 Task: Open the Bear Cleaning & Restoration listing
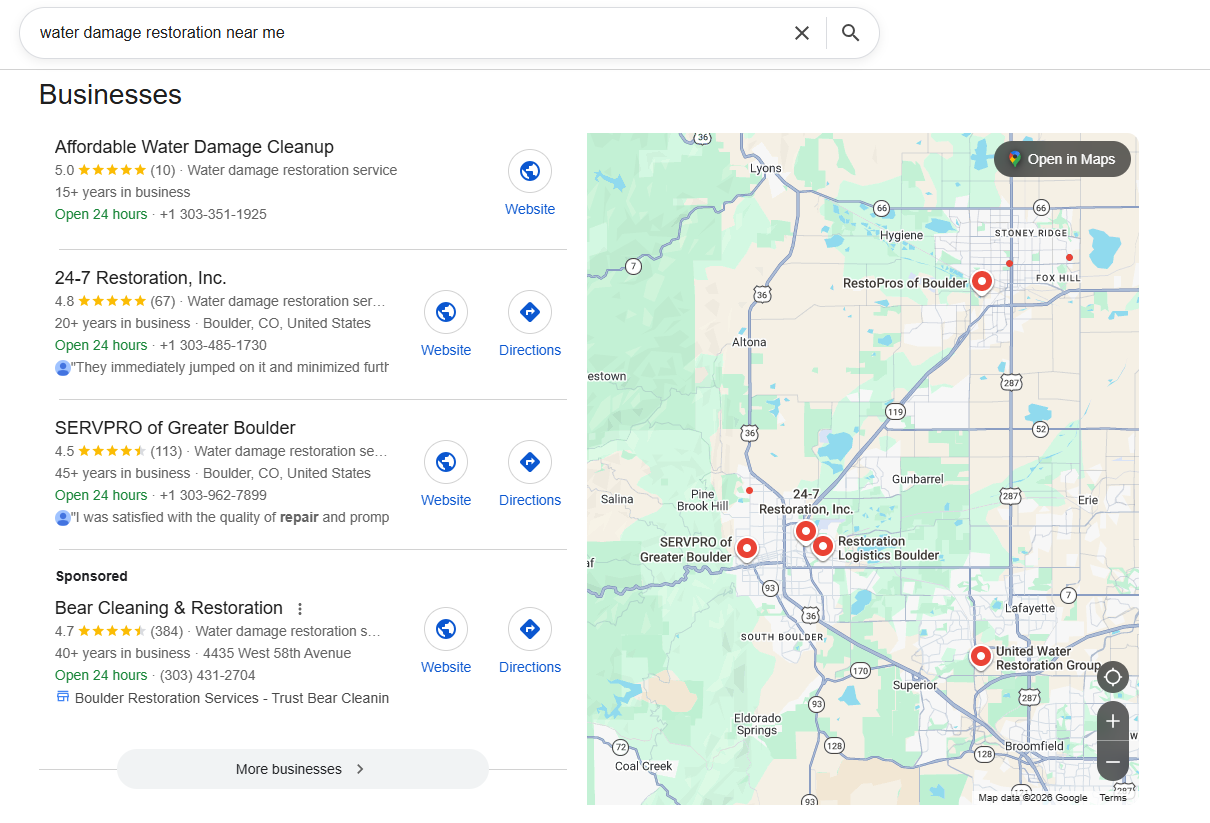169,608
